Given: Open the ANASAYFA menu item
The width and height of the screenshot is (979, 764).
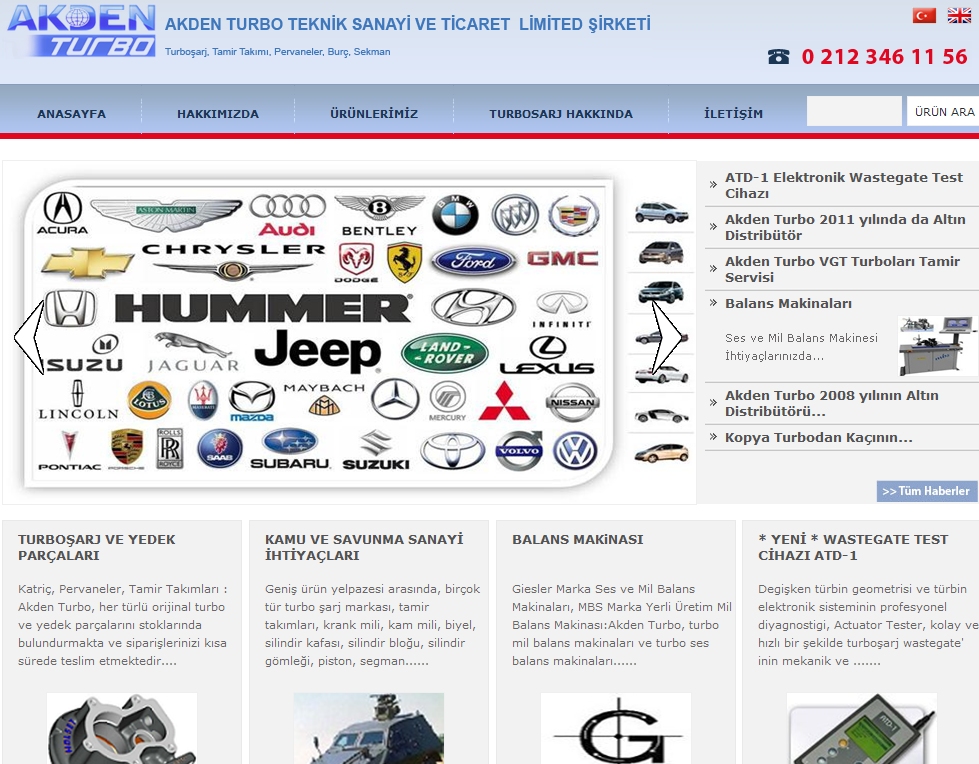Looking at the screenshot, I should pyautogui.click(x=71, y=114).
